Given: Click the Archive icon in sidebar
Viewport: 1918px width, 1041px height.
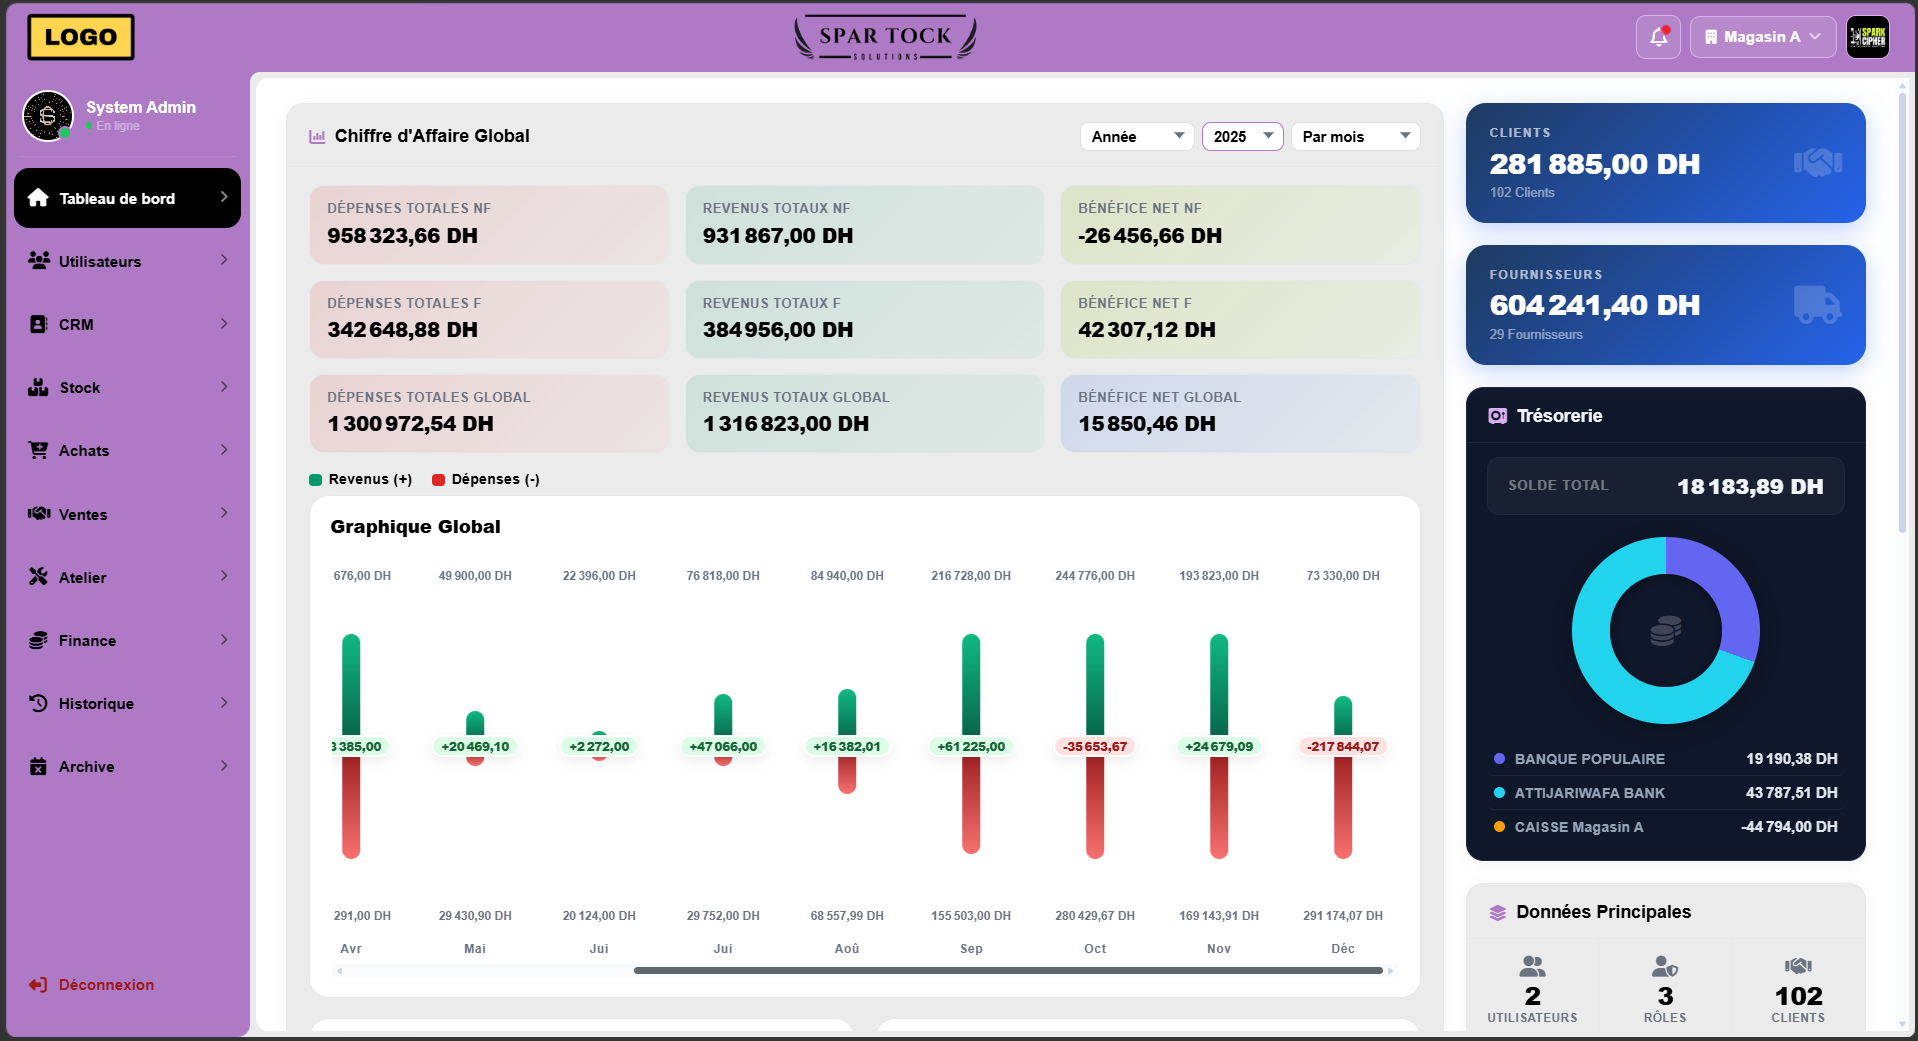Looking at the screenshot, I should tap(38, 766).
